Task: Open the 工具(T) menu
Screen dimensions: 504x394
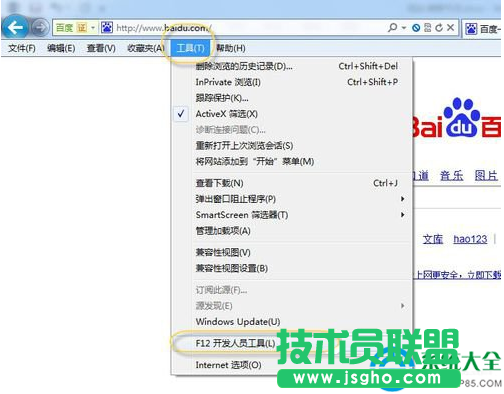Action: [191, 48]
